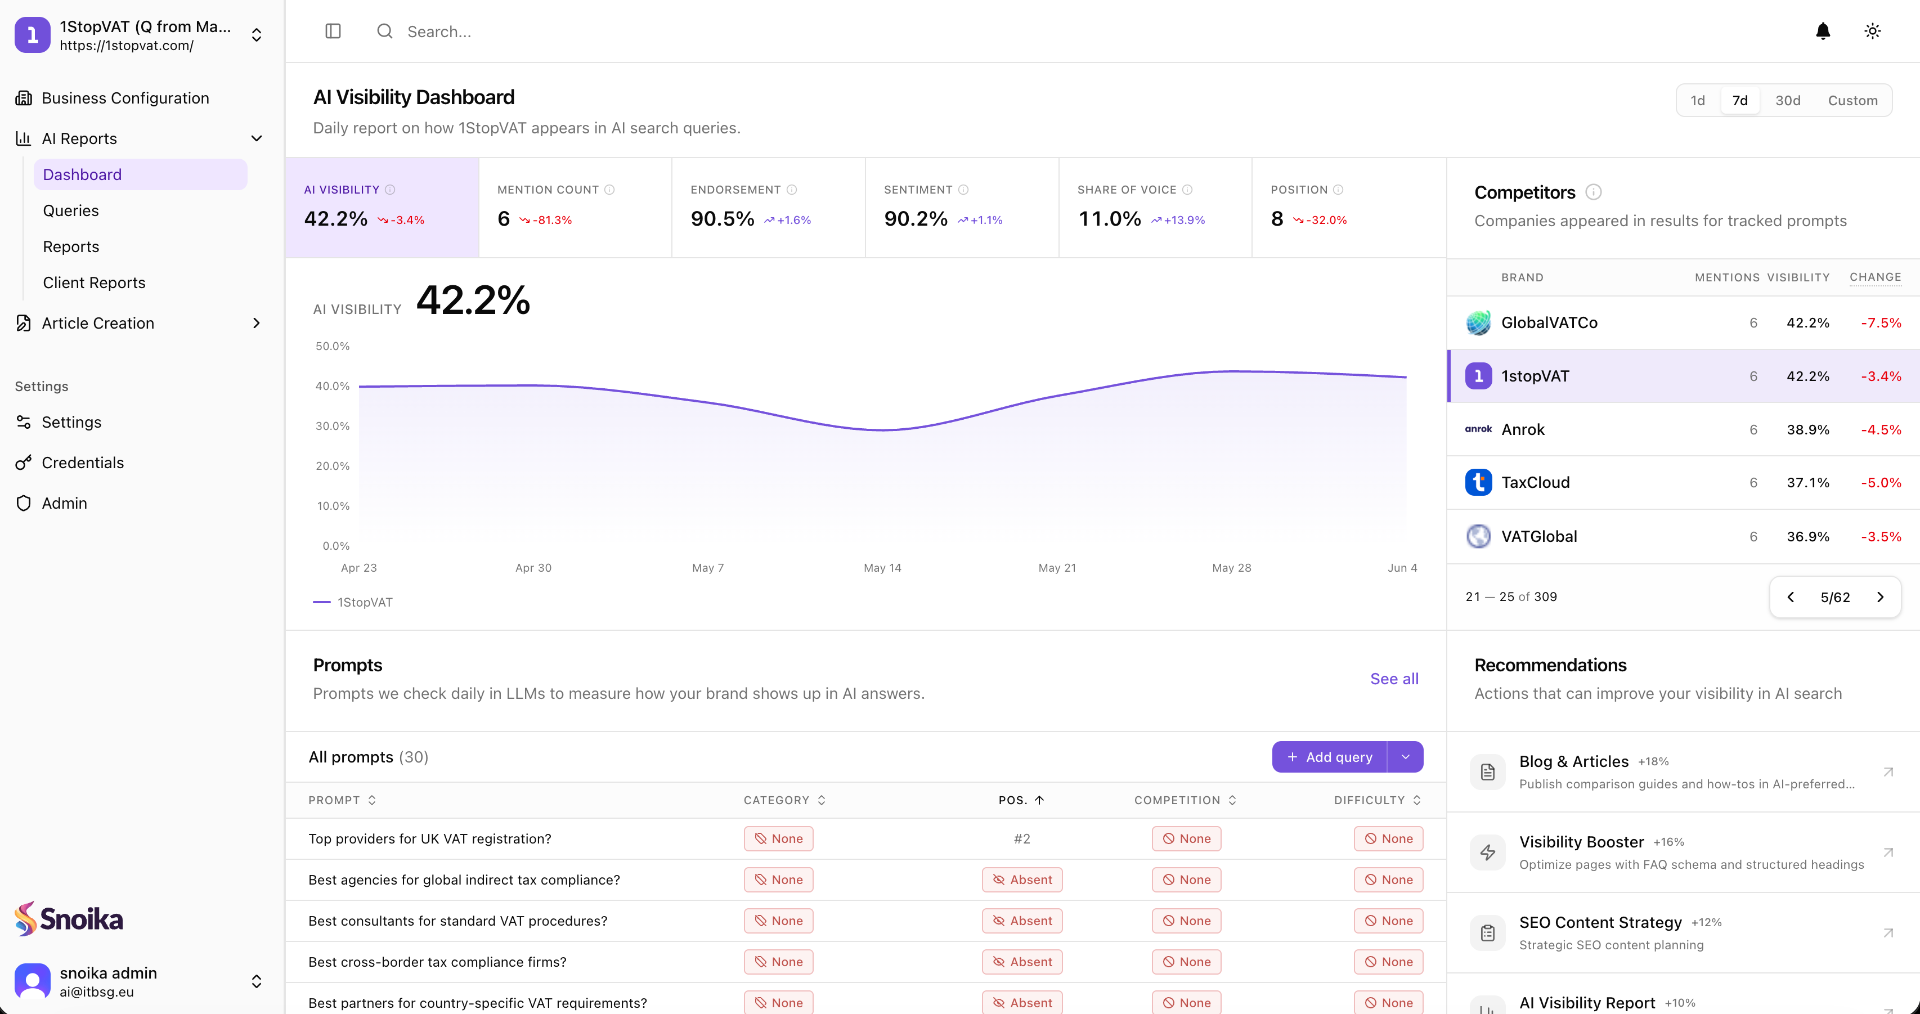Select the Mention Count metric card
Viewport: 1920px width, 1014px height.
575,207
